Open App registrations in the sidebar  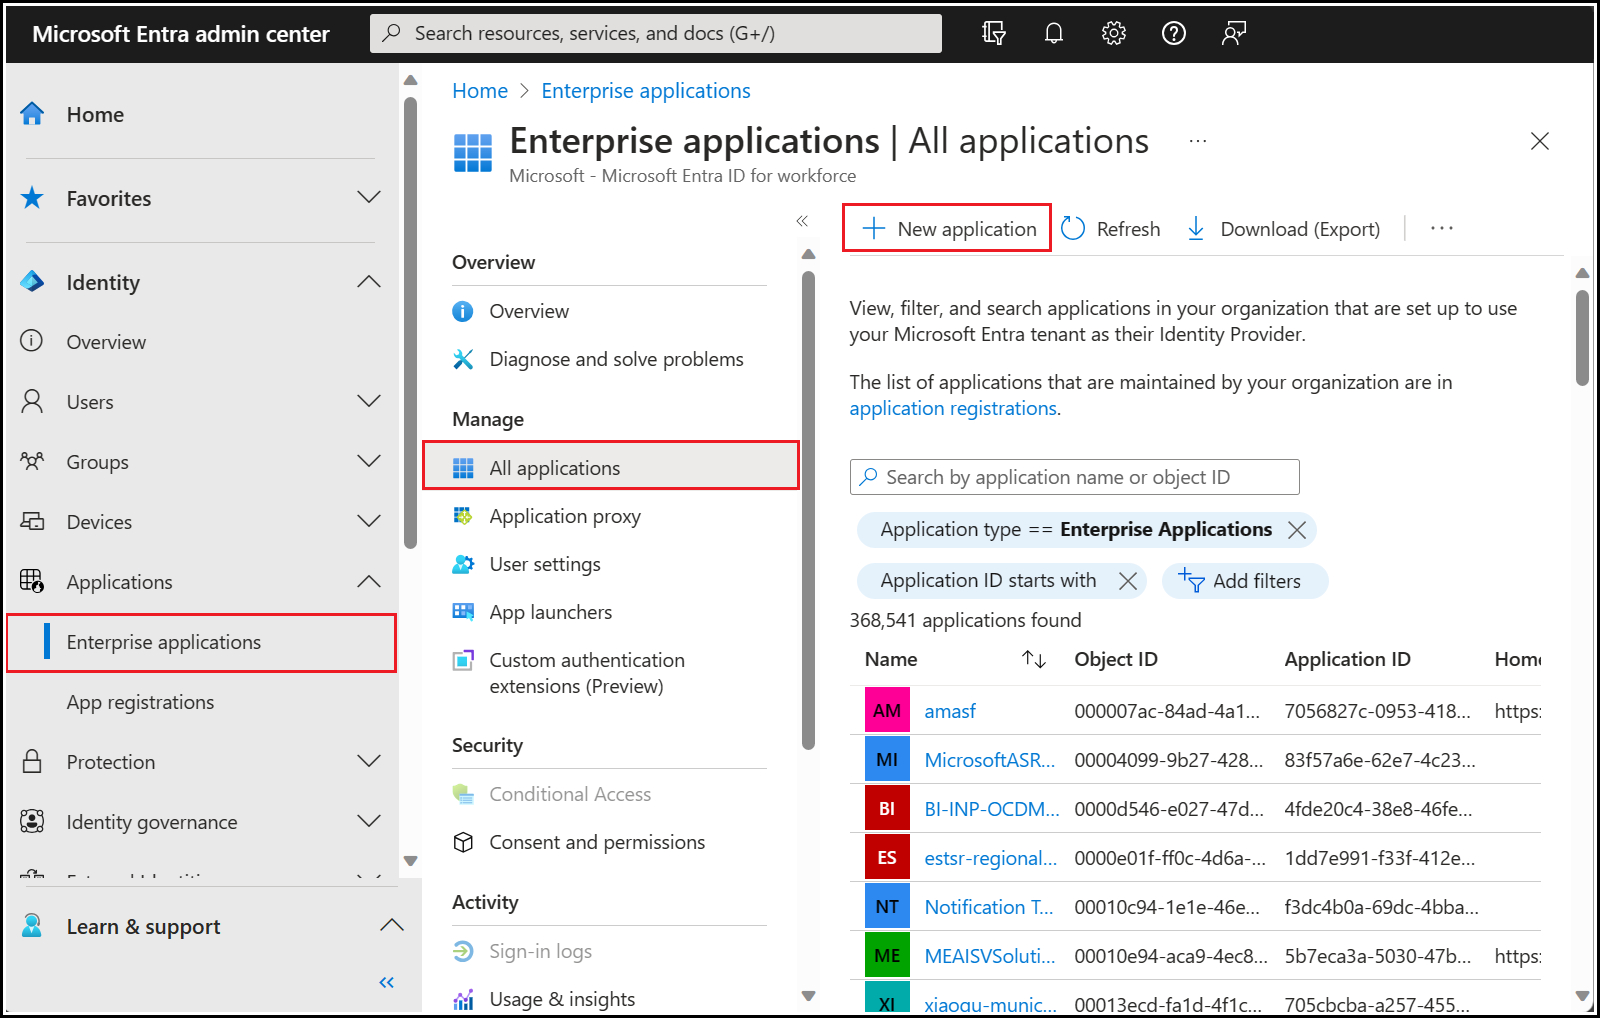pyautogui.click(x=140, y=702)
